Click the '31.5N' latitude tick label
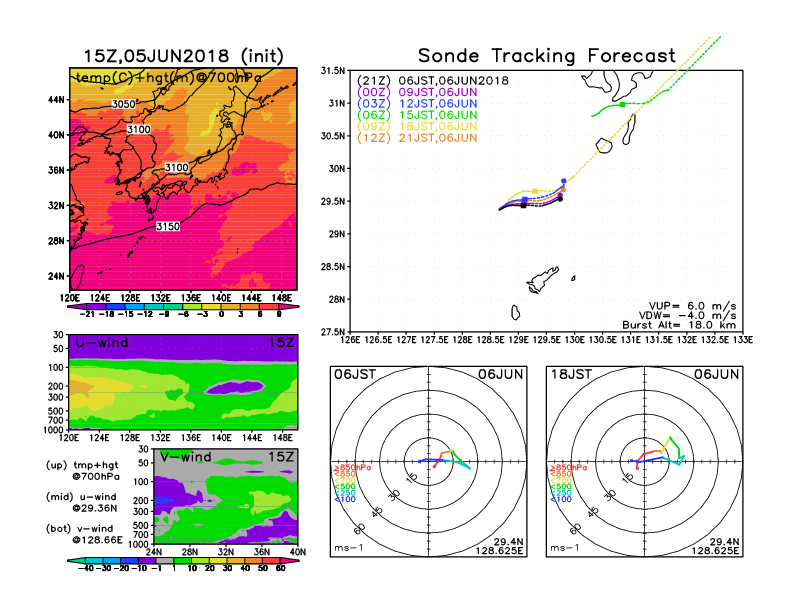Viewport: 792px width, 612px height. [x=333, y=71]
